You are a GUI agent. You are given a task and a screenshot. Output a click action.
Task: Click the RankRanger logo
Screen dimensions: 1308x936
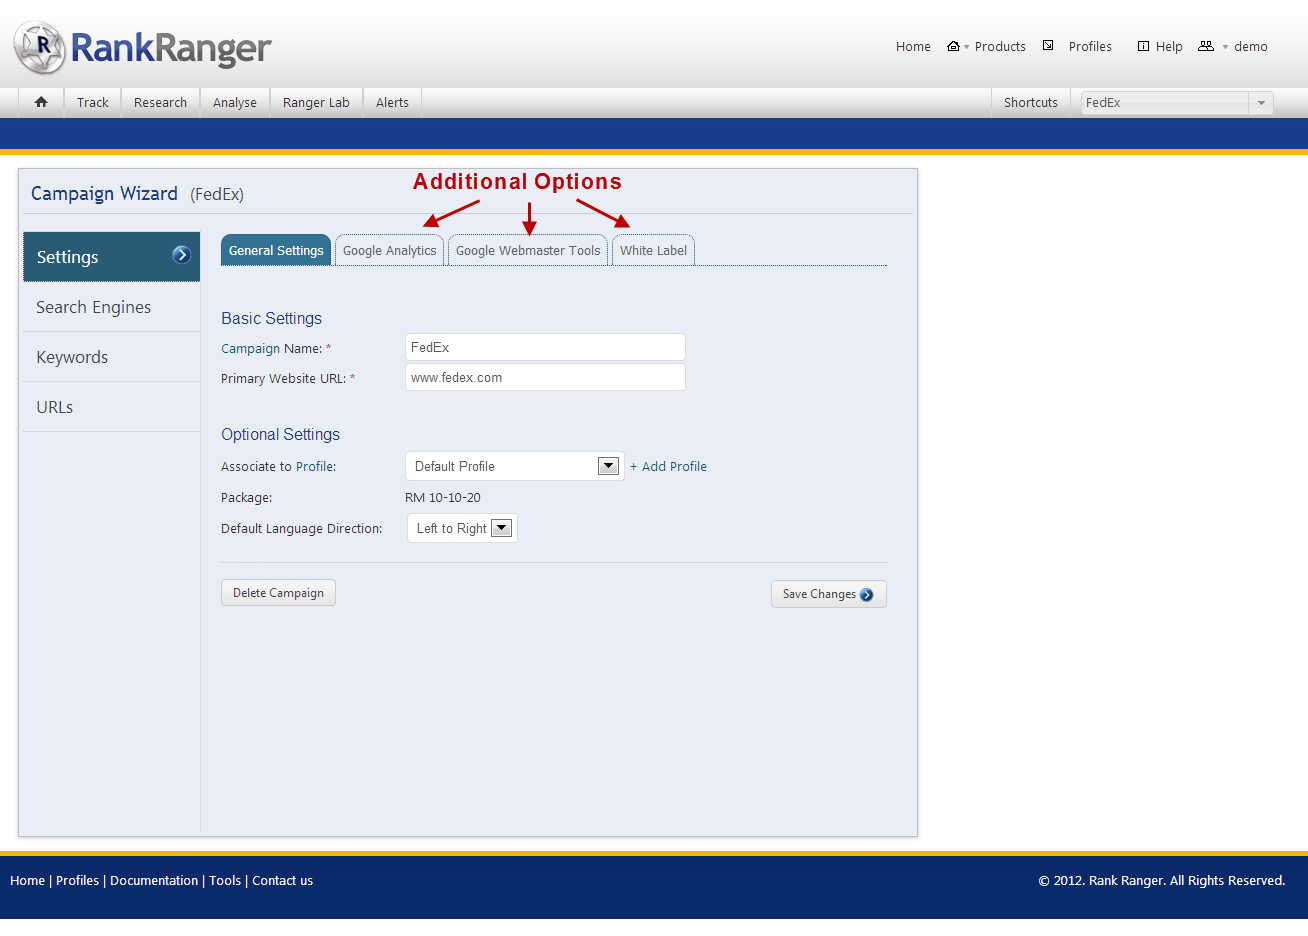(x=142, y=47)
